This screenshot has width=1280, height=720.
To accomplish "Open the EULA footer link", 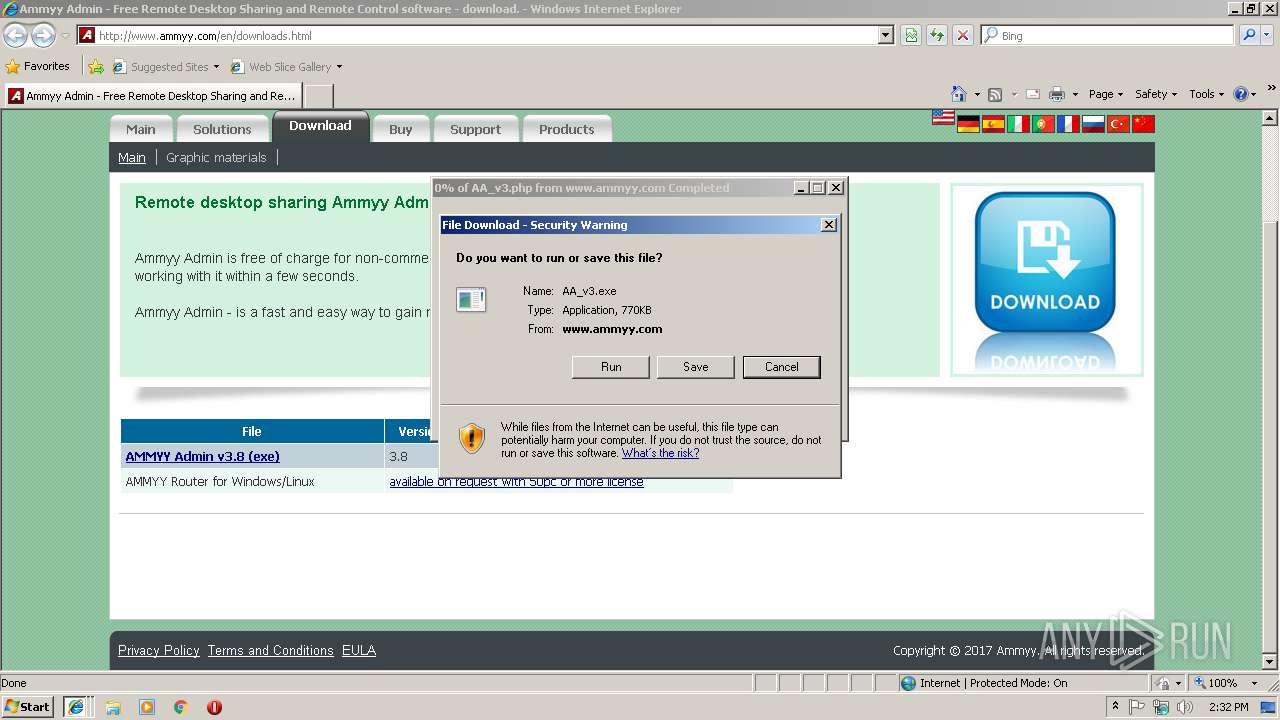I will click(x=359, y=650).
